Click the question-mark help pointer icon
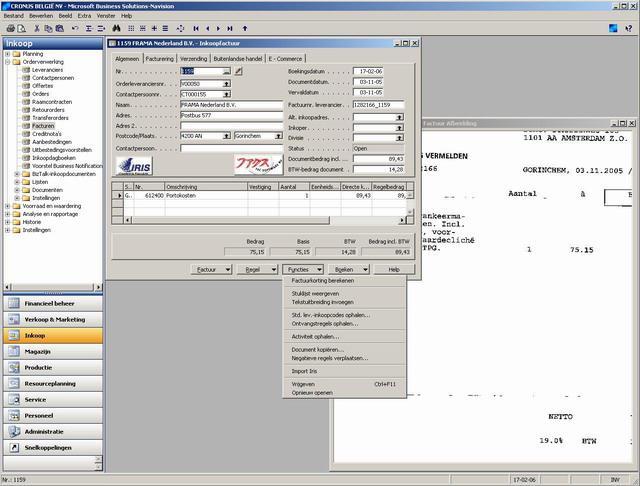Image resolution: width=640 pixels, height=486 pixels. (628, 28)
